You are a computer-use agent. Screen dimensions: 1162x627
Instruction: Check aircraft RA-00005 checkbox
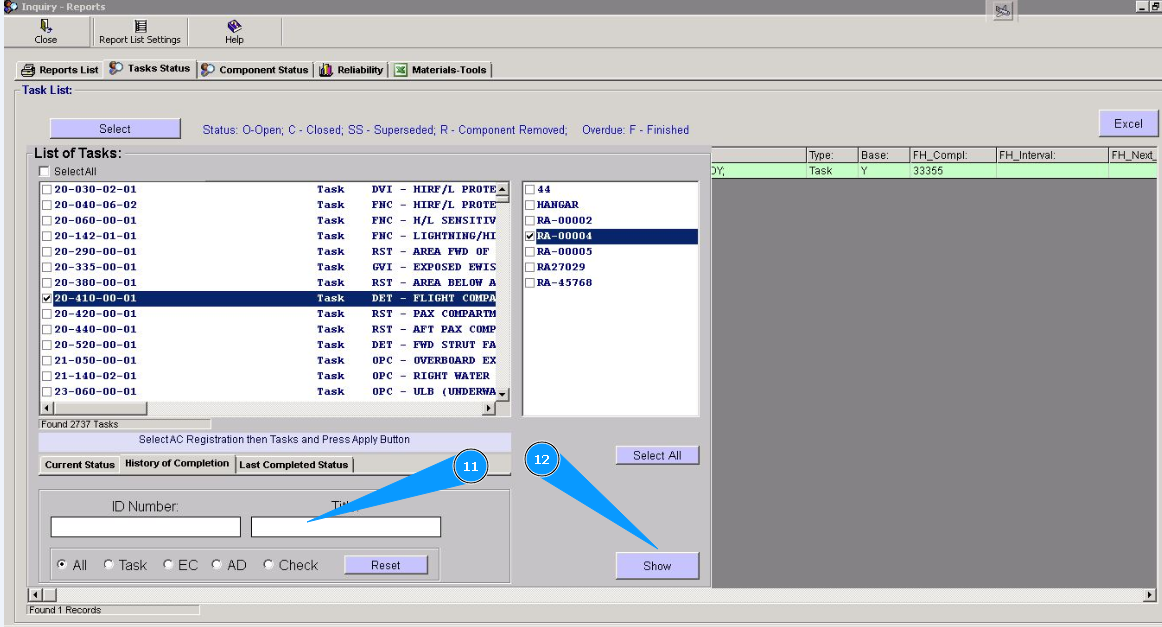coord(530,252)
